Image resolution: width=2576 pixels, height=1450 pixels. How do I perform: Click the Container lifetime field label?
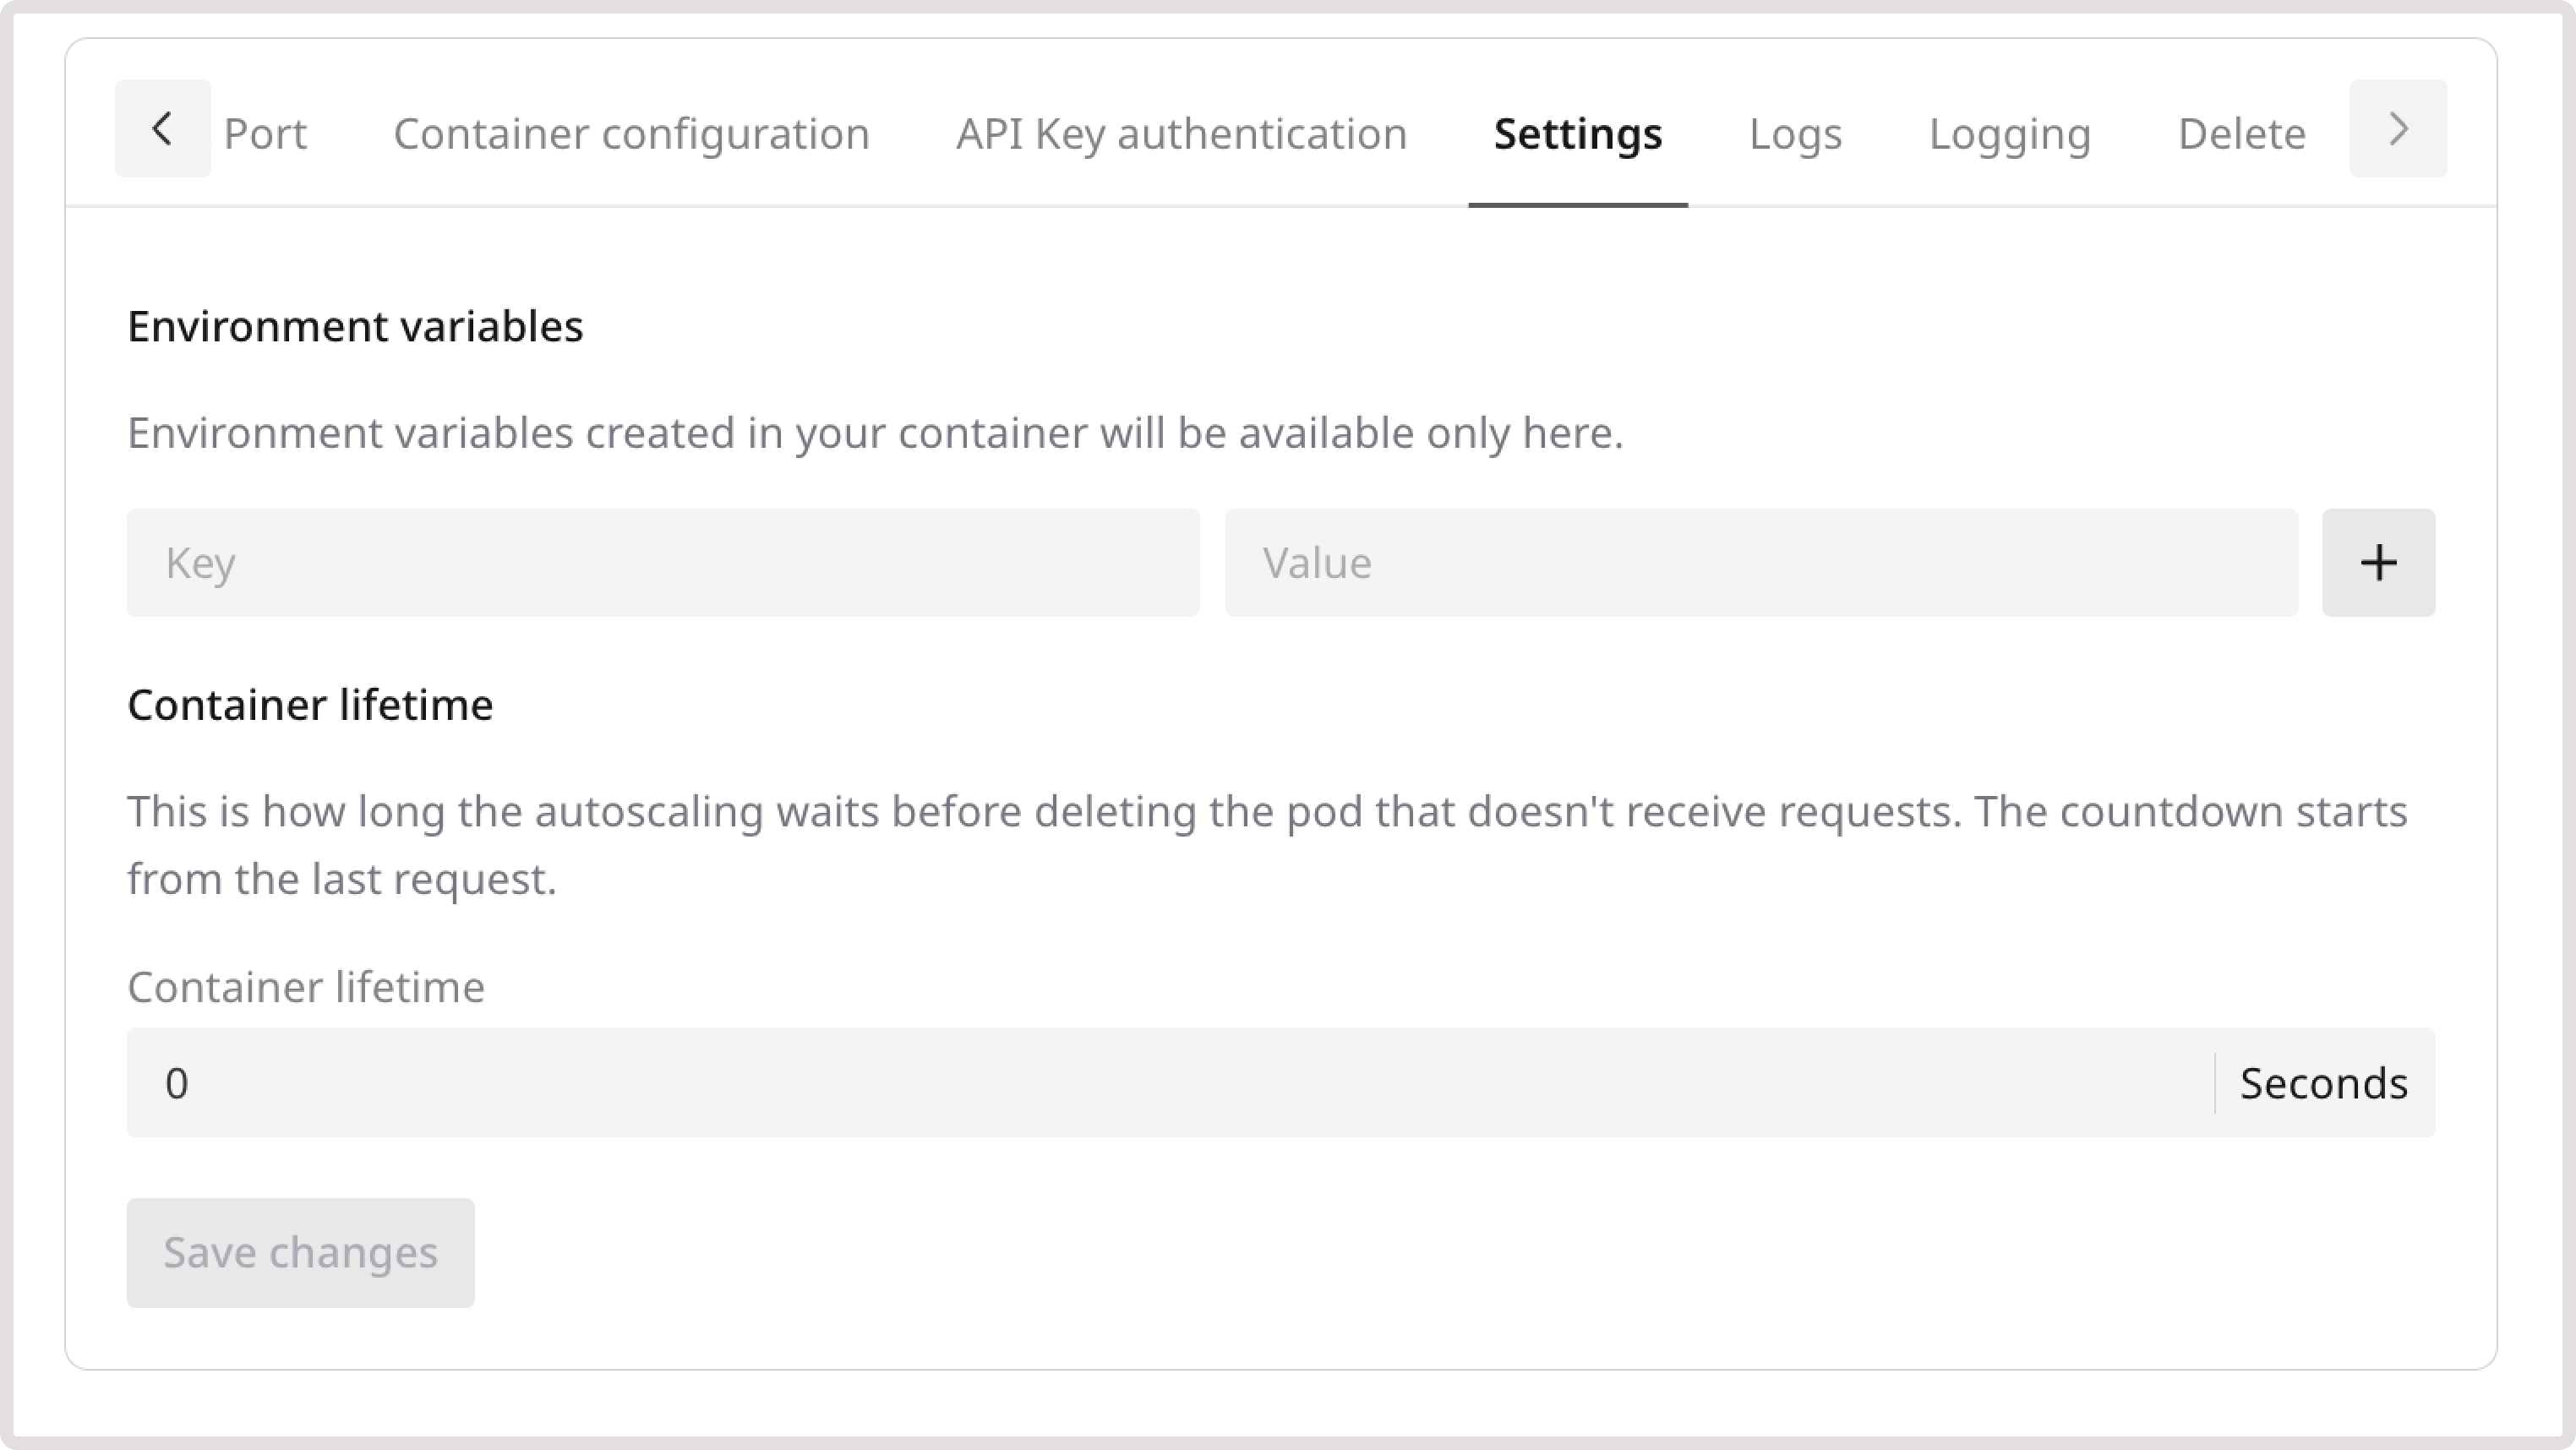click(304, 987)
